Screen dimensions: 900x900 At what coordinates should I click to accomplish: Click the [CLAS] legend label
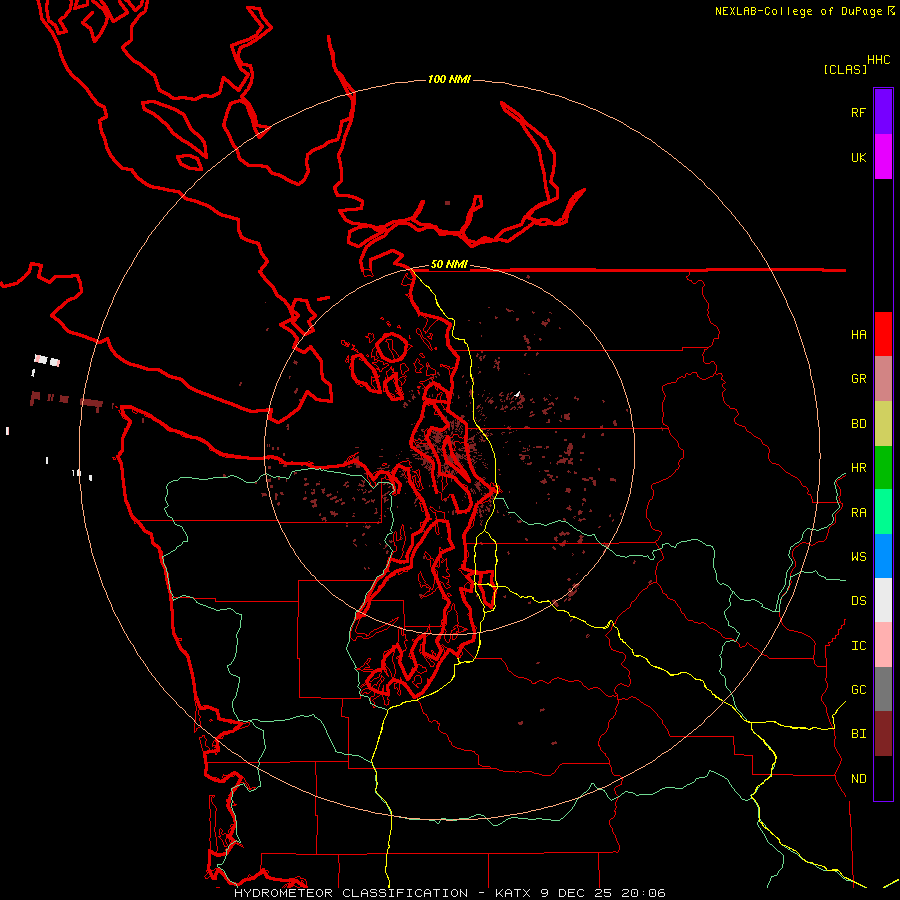pyautogui.click(x=845, y=69)
